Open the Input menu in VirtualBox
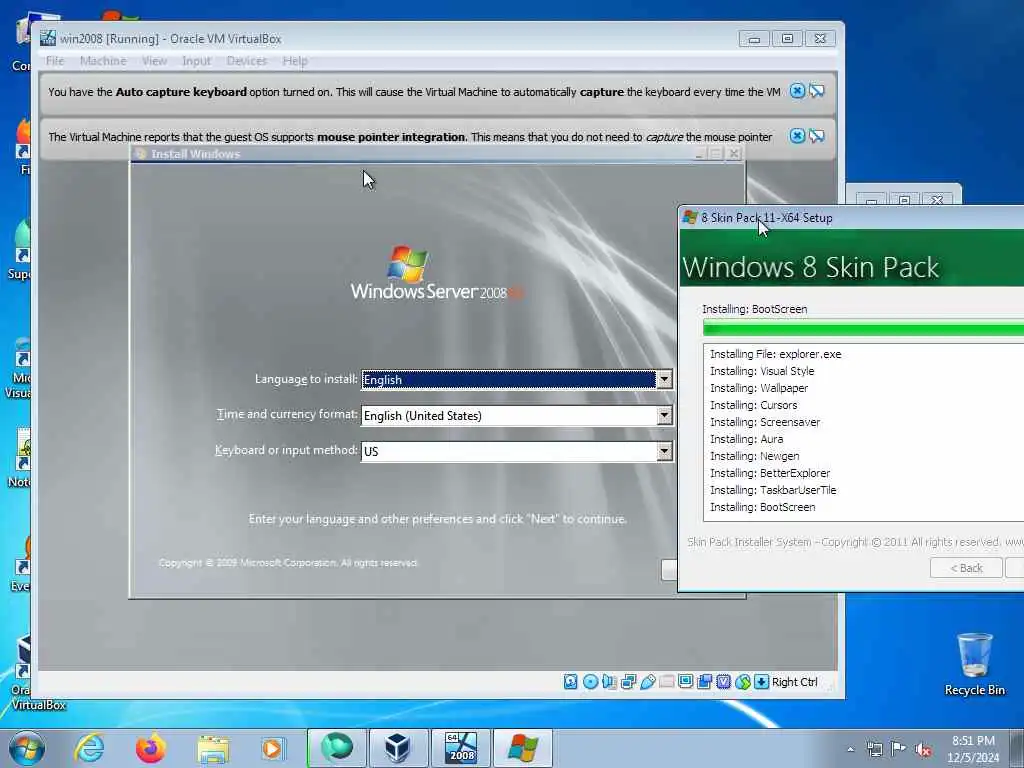This screenshot has width=1024, height=768. [x=197, y=61]
